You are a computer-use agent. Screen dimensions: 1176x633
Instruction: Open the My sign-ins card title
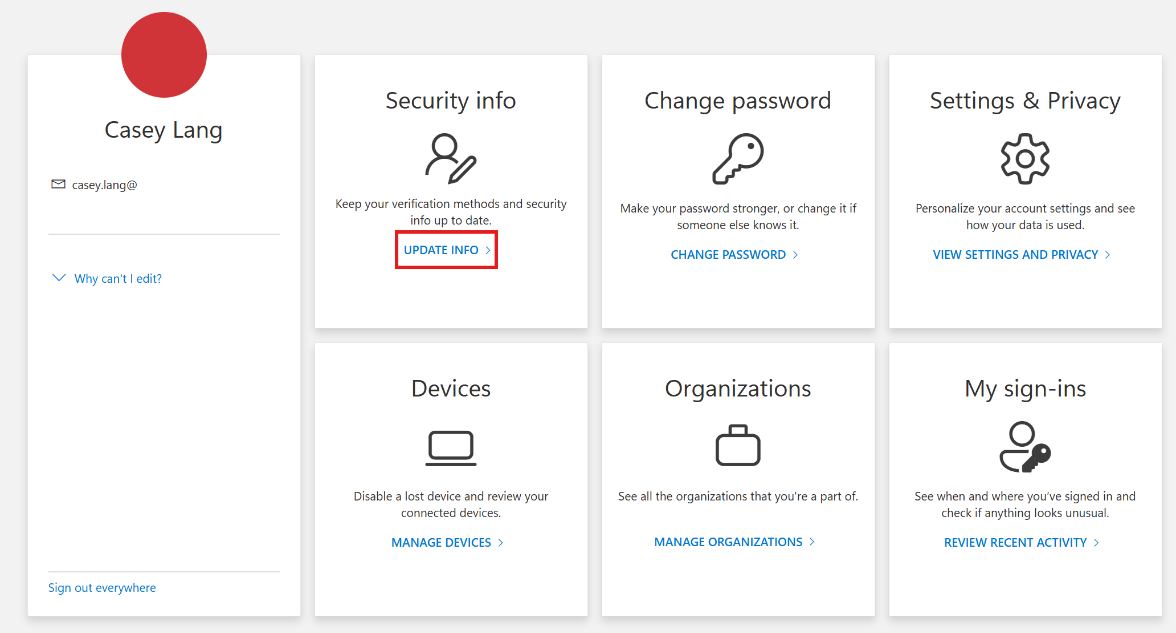tap(1024, 388)
